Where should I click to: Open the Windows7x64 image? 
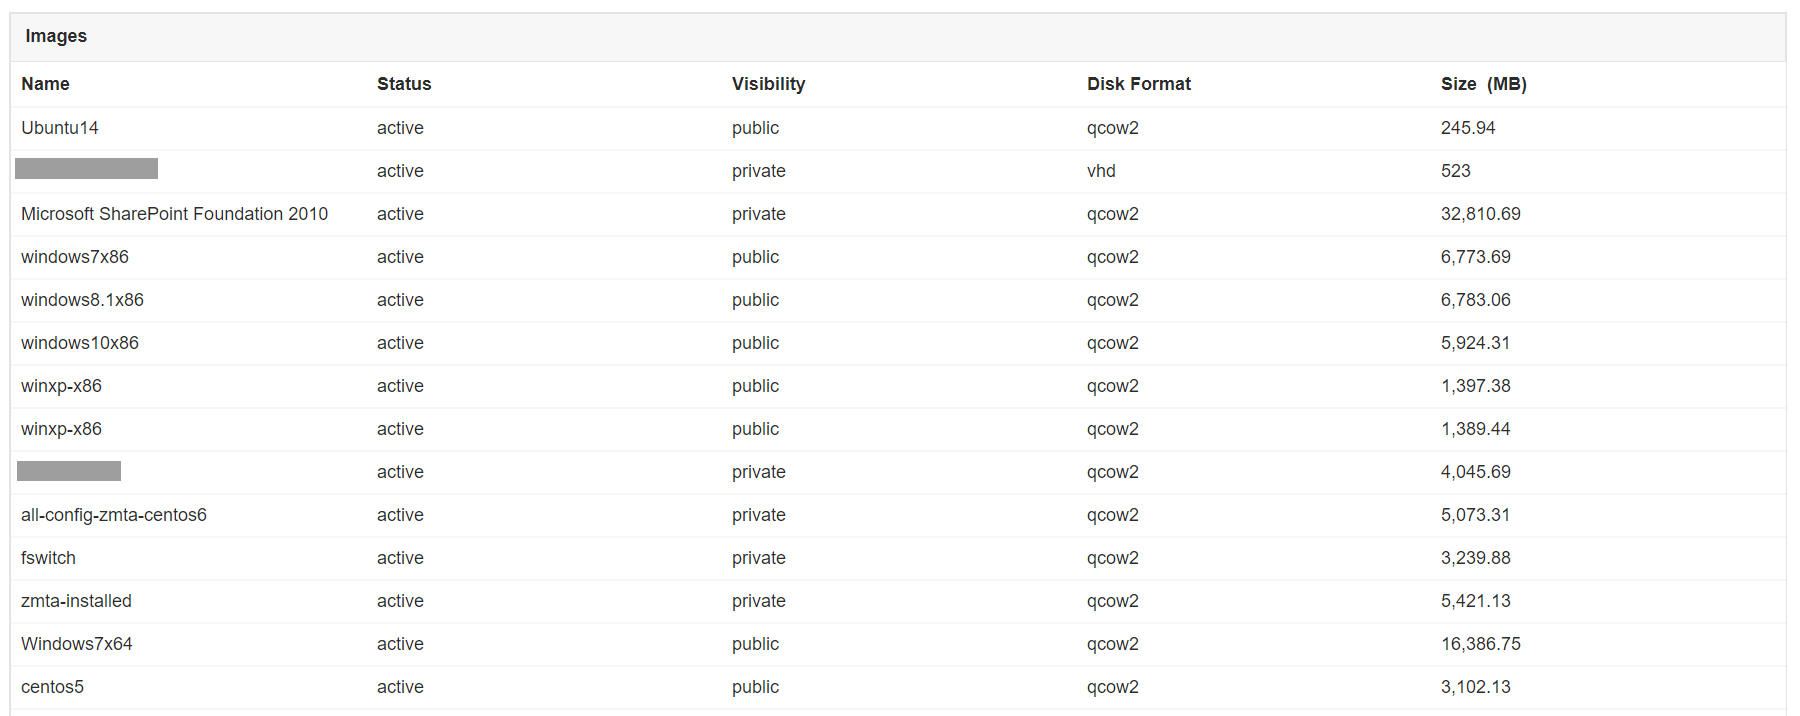[77, 644]
